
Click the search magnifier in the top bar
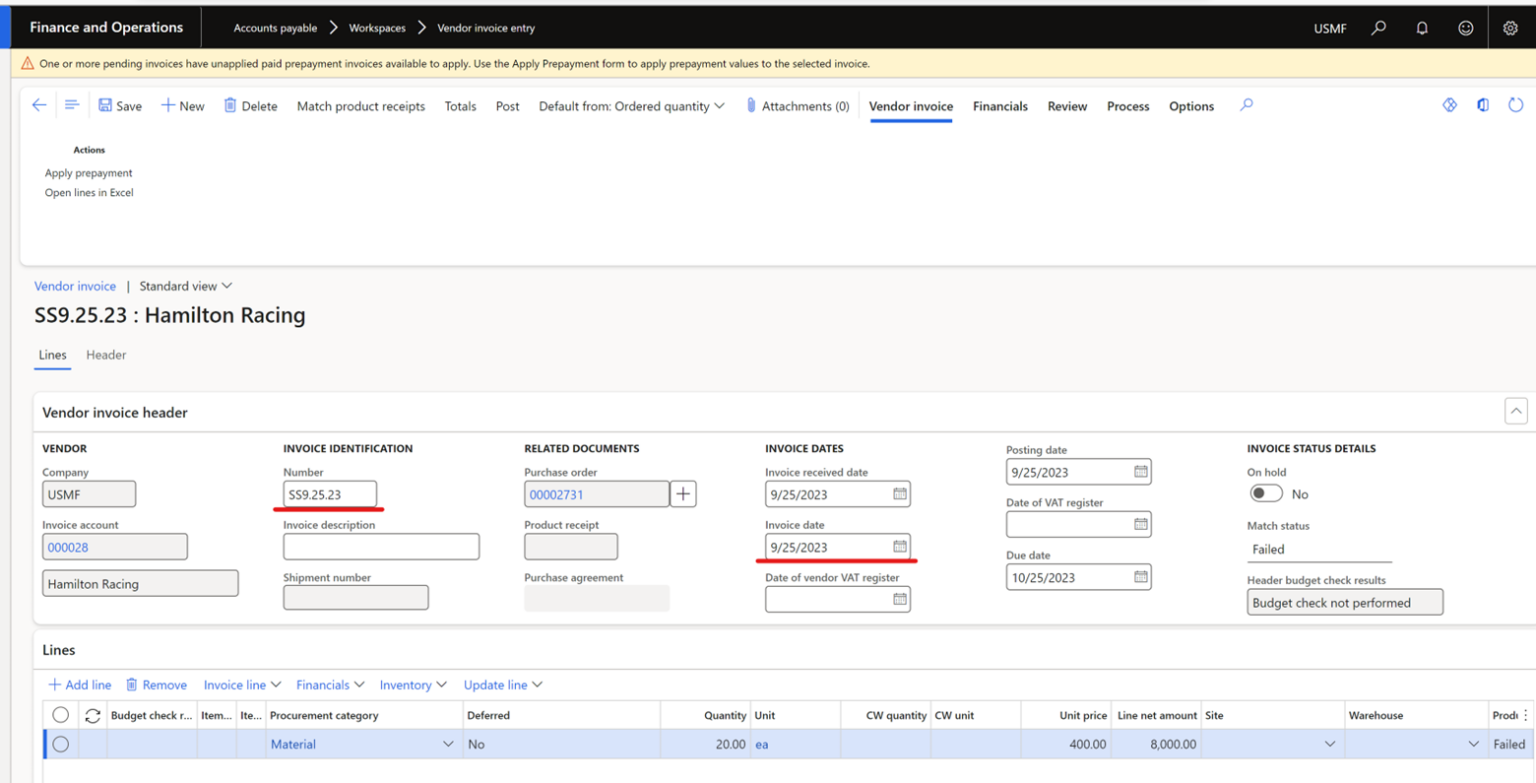click(x=1378, y=27)
